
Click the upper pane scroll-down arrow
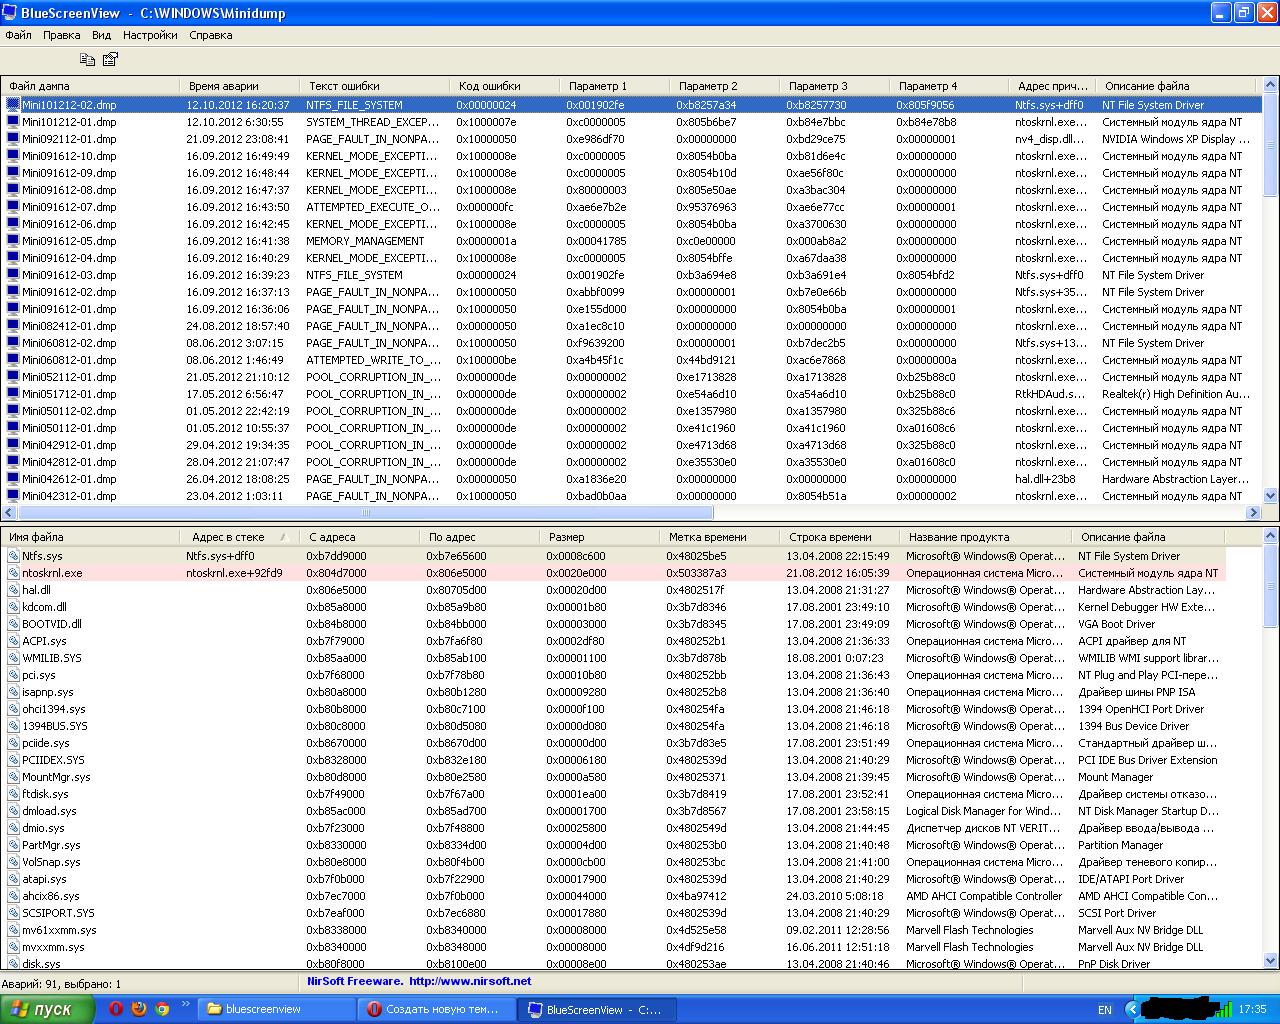point(1271,495)
